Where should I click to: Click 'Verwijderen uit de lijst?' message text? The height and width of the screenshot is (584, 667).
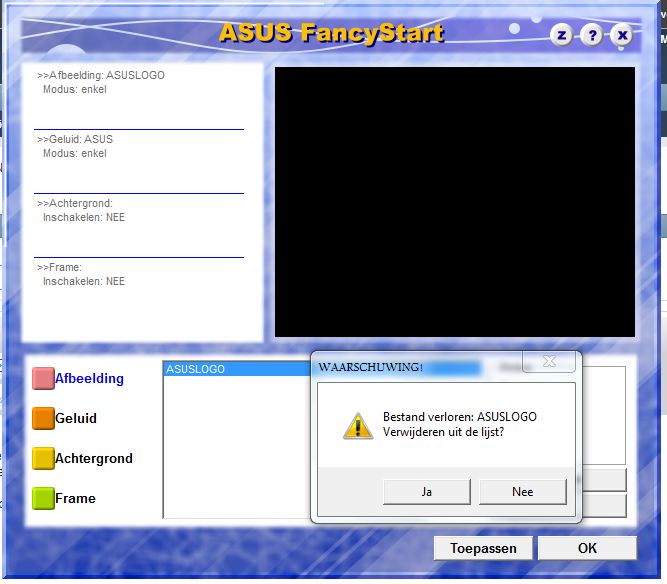point(444,432)
